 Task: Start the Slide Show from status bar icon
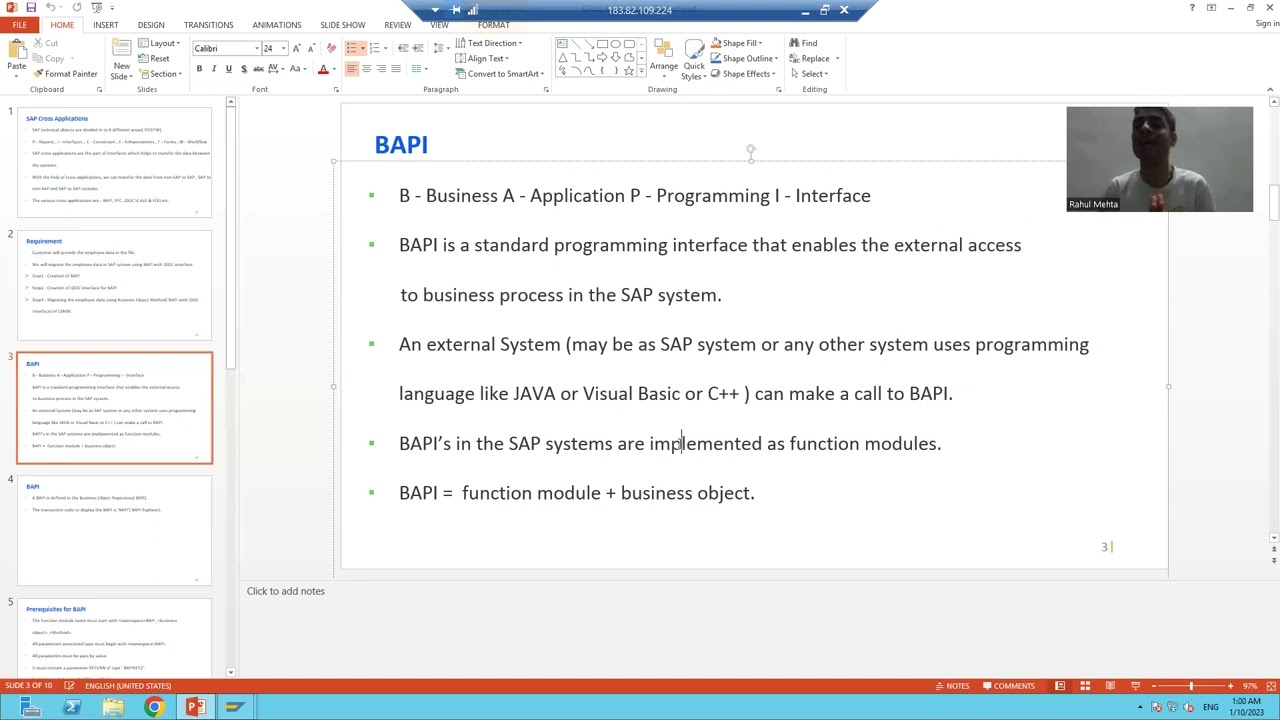click(x=1135, y=686)
